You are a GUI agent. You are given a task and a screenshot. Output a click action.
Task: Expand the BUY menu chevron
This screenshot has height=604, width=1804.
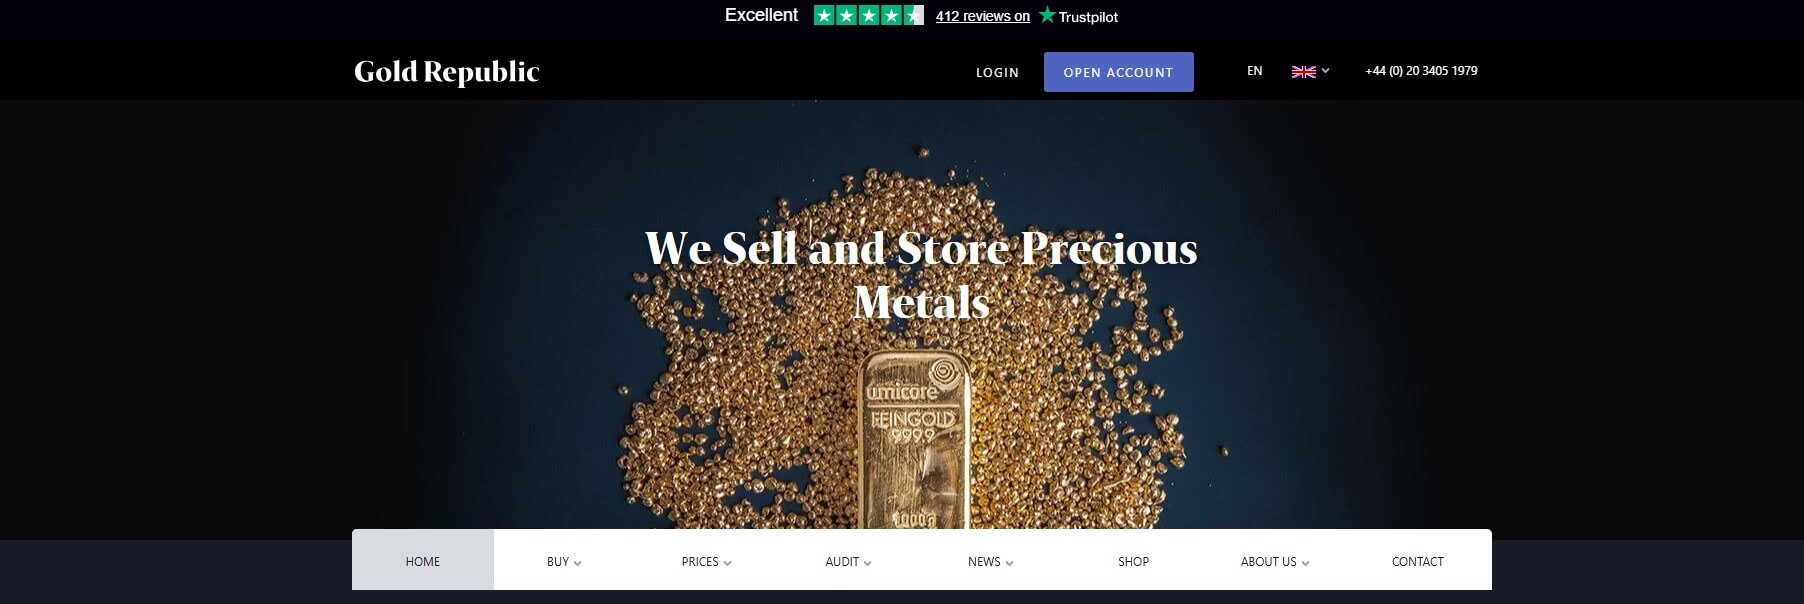pyautogui.click(x=578, y=563)
